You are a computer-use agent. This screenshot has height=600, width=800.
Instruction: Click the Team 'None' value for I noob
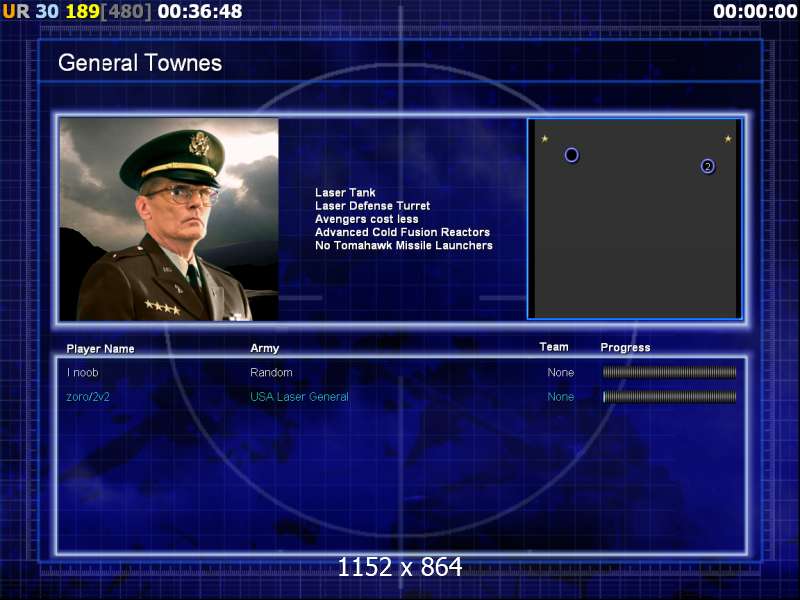[561, 372]
